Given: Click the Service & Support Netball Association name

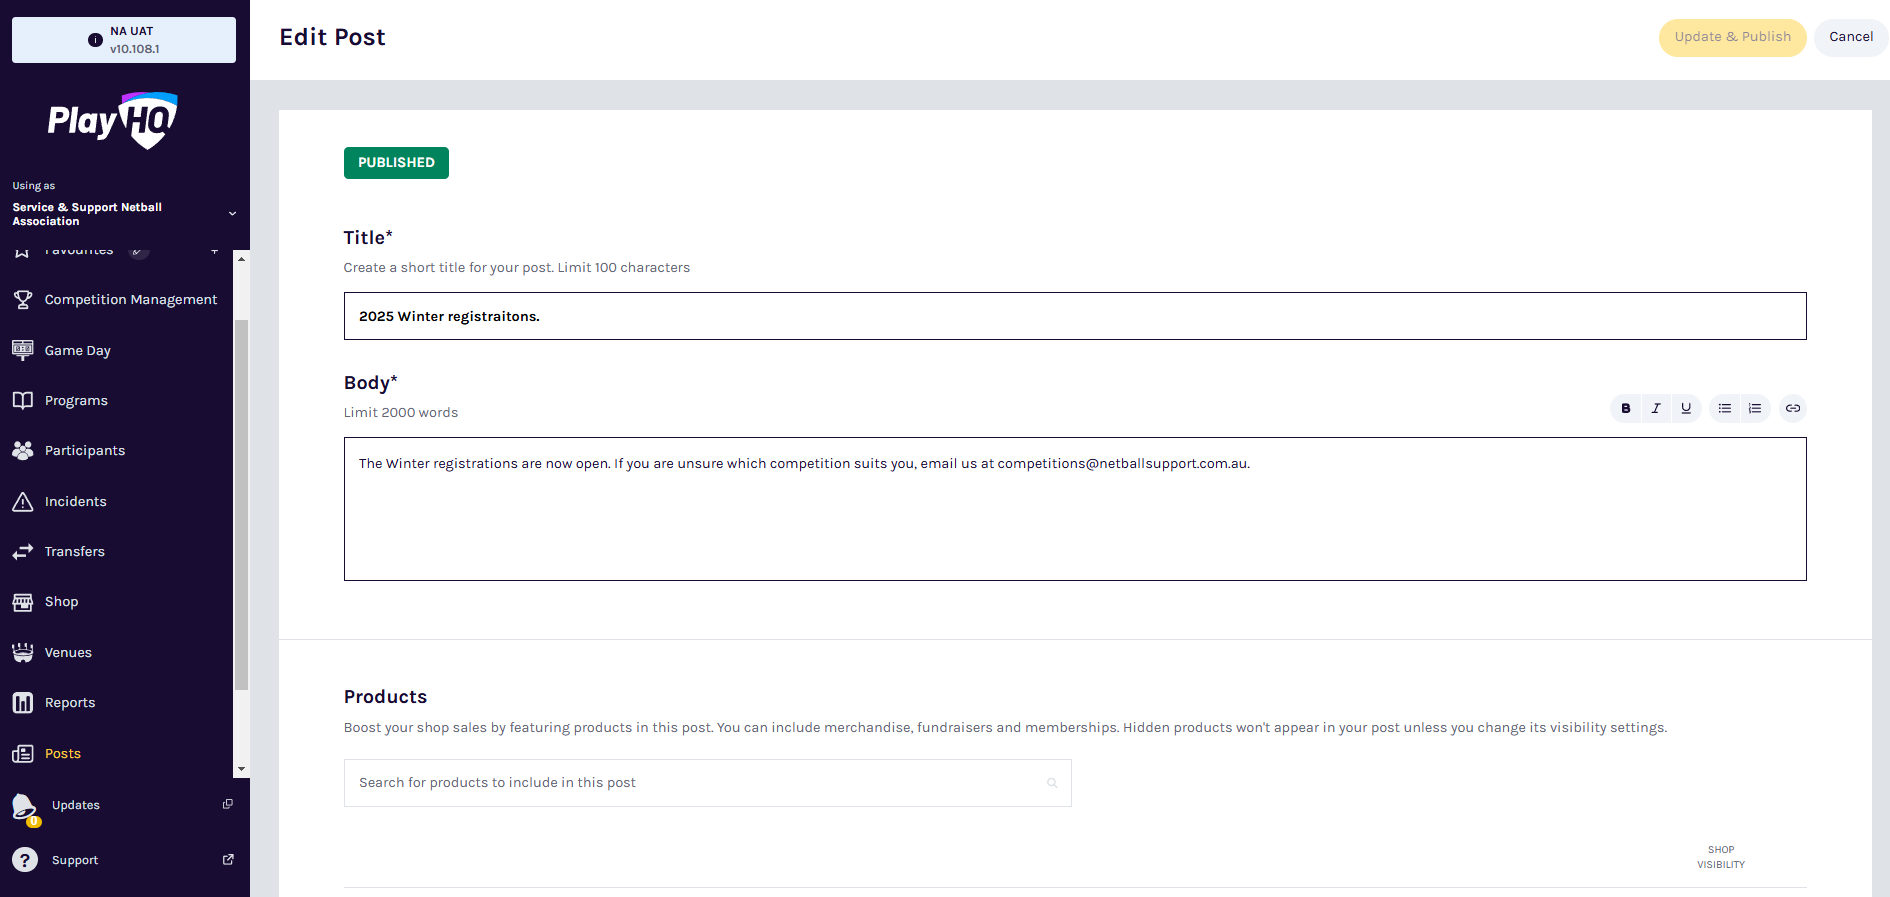Looking at the screenshot, I should coord(87,214).
